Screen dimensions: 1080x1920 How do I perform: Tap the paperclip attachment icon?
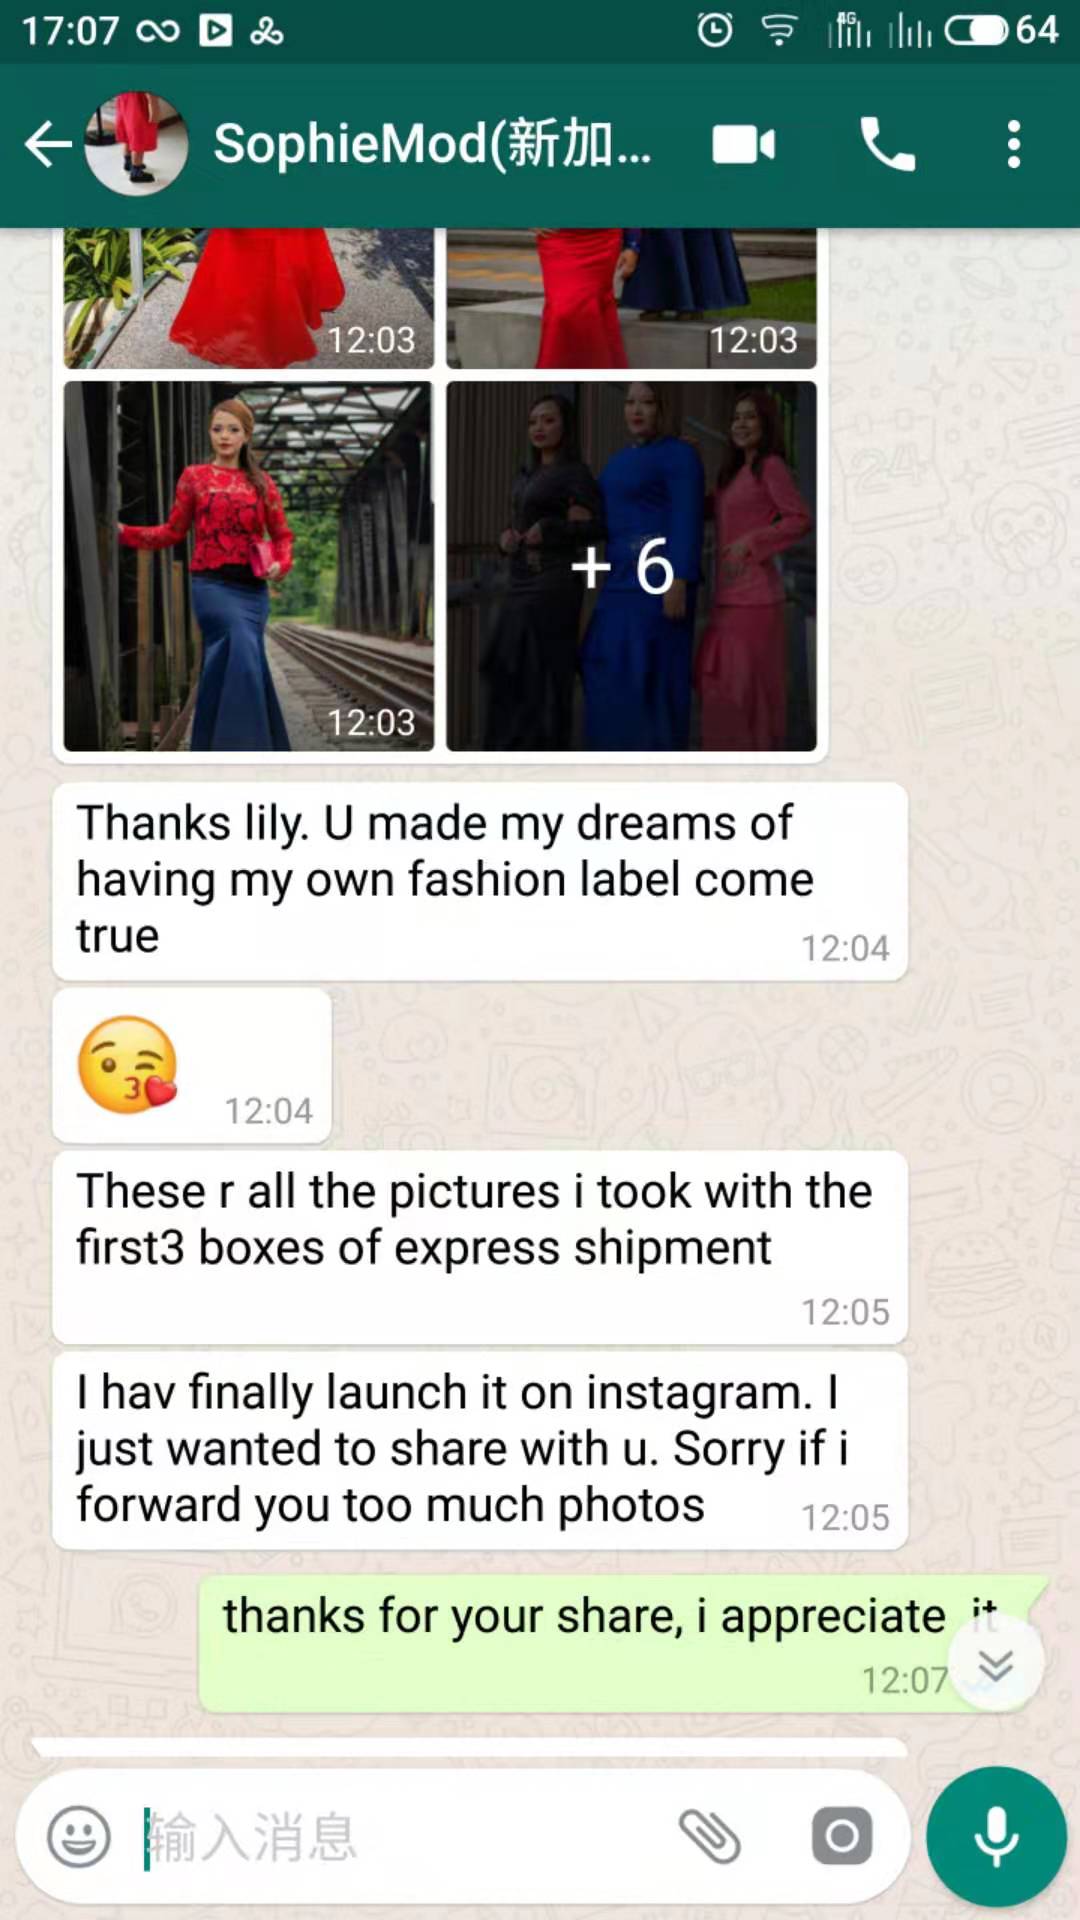pos(710,1836)
